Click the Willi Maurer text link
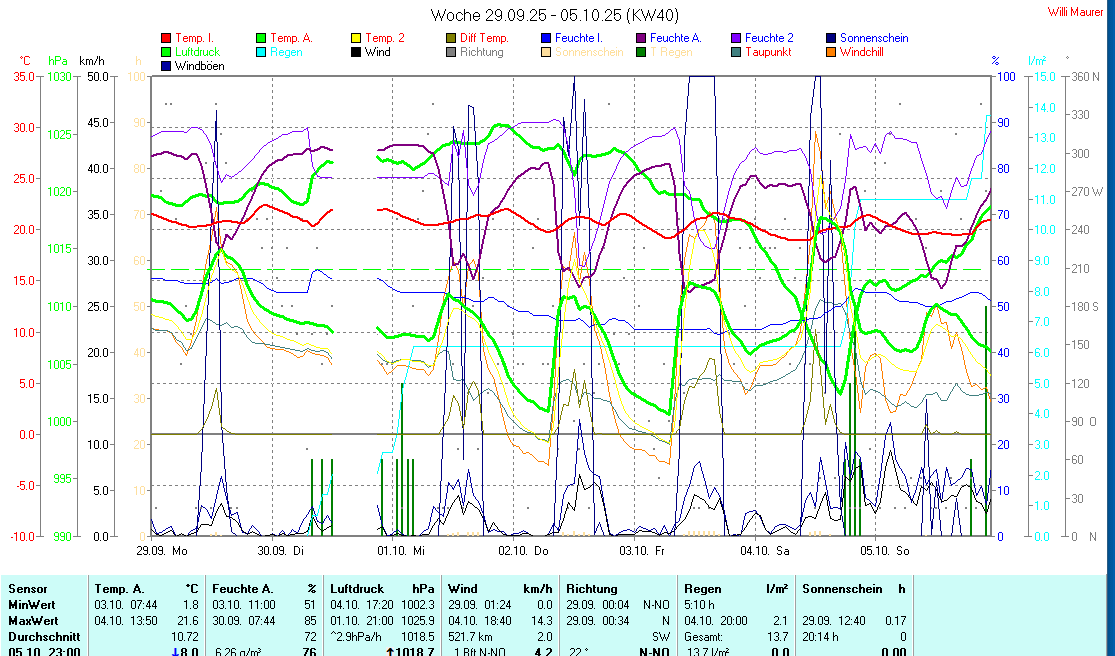 [x=1077, y=12]
